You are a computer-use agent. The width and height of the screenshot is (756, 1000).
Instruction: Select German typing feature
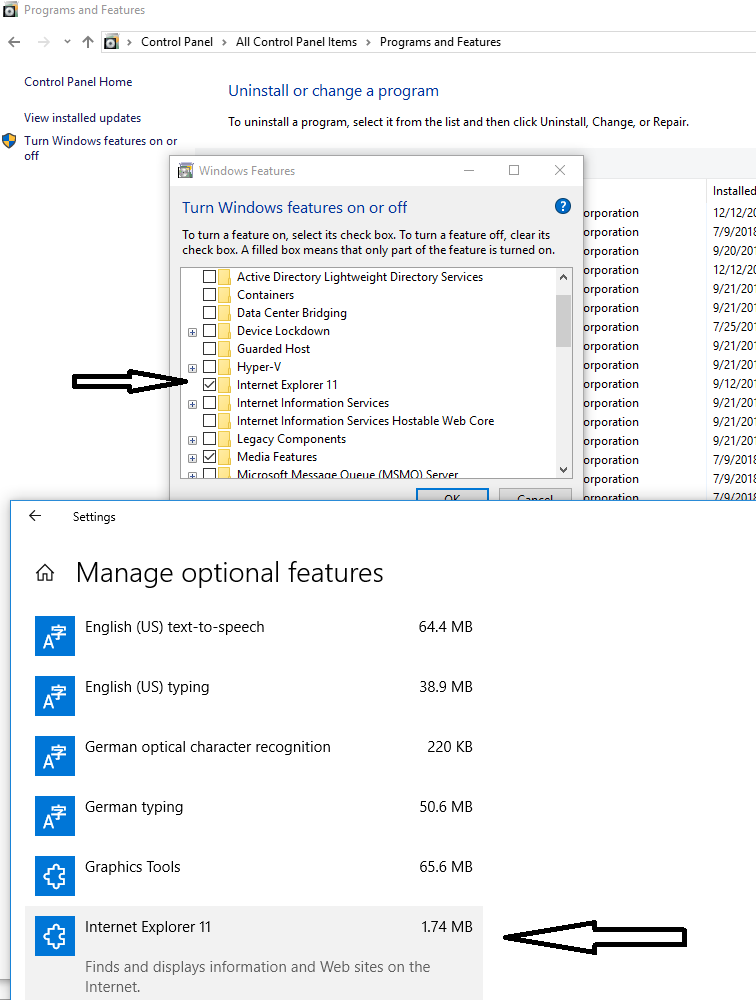click(254, 816)
